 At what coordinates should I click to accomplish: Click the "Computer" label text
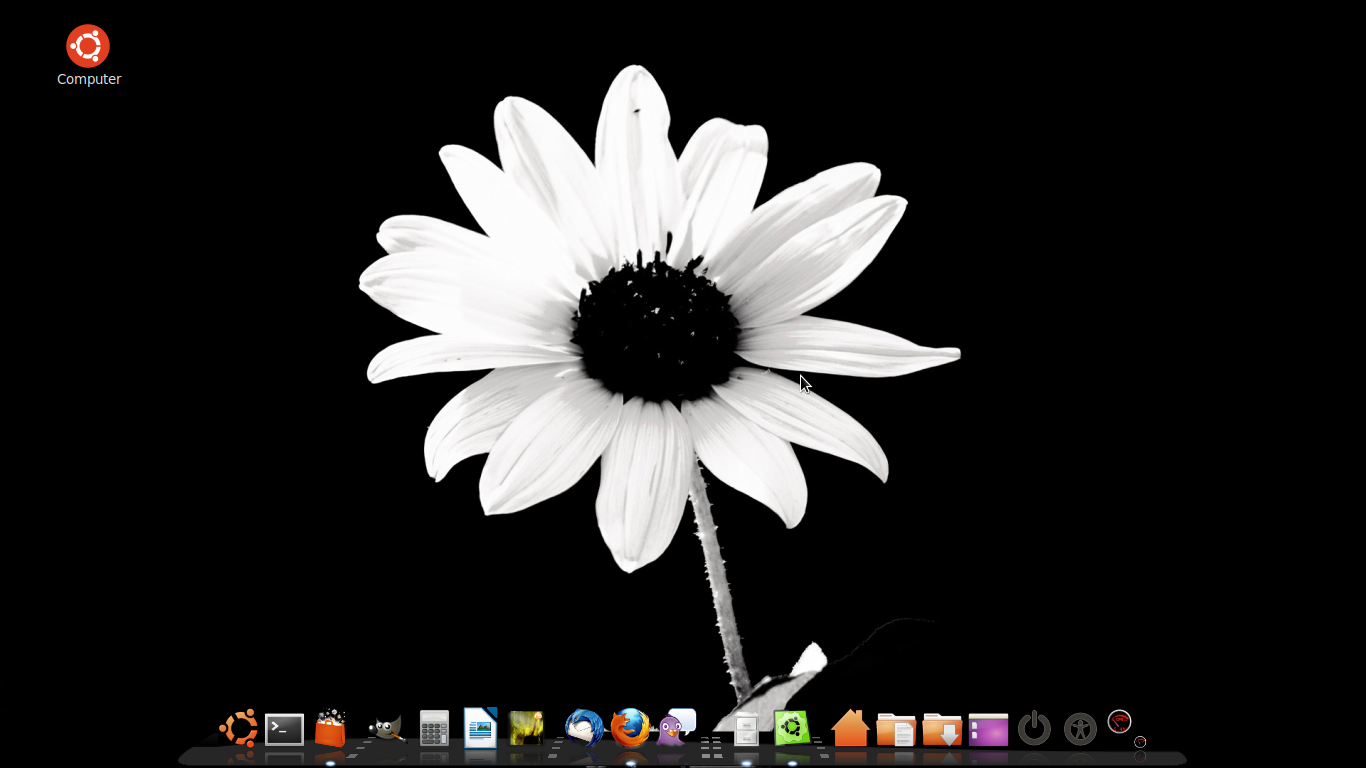click(89, 79)
